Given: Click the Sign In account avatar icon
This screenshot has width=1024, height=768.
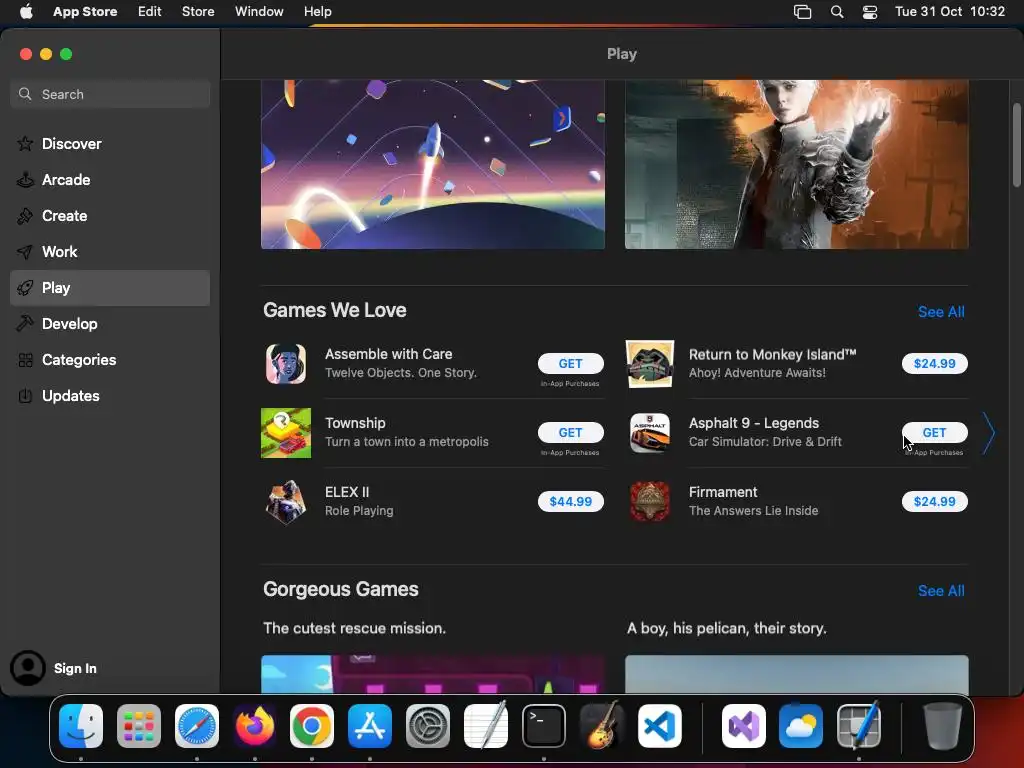Looking at the screenshot, I should [27, 668].
